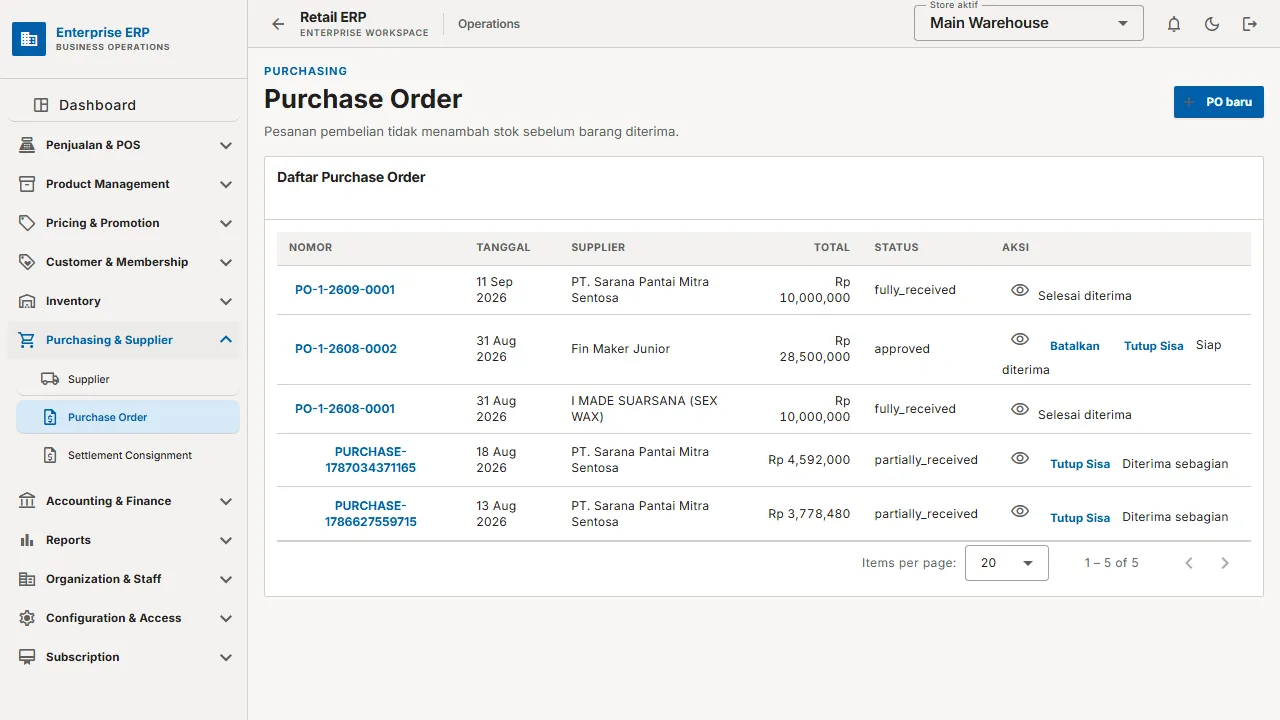This screenshot has height=720, width=1280.
Task: Click the Inventory warehouse icon
Action: coord(27,301)
